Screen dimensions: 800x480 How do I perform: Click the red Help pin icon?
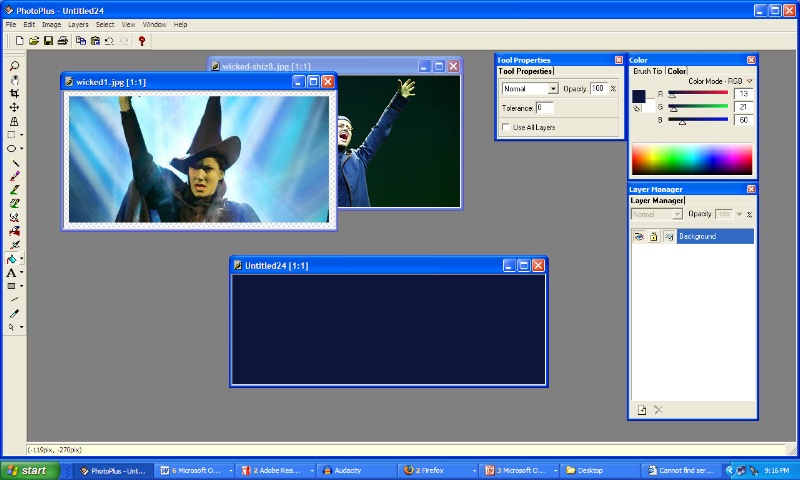142,41
